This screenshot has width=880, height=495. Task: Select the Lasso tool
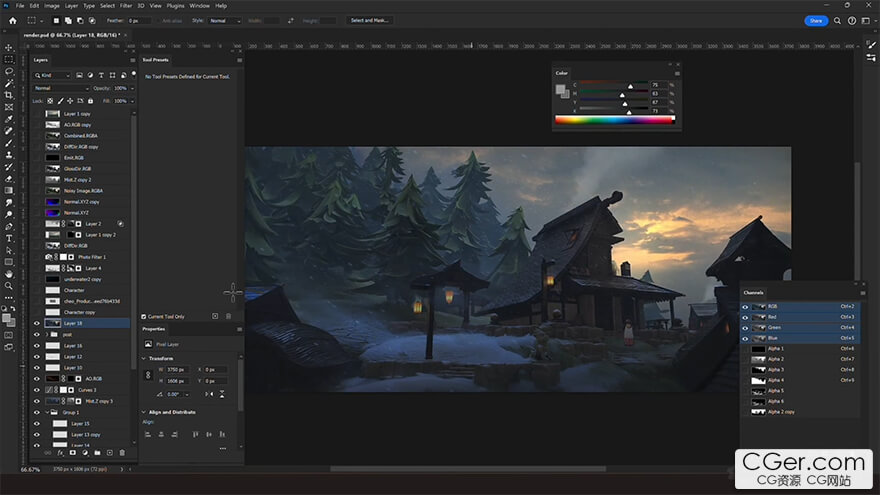(8, 71)
